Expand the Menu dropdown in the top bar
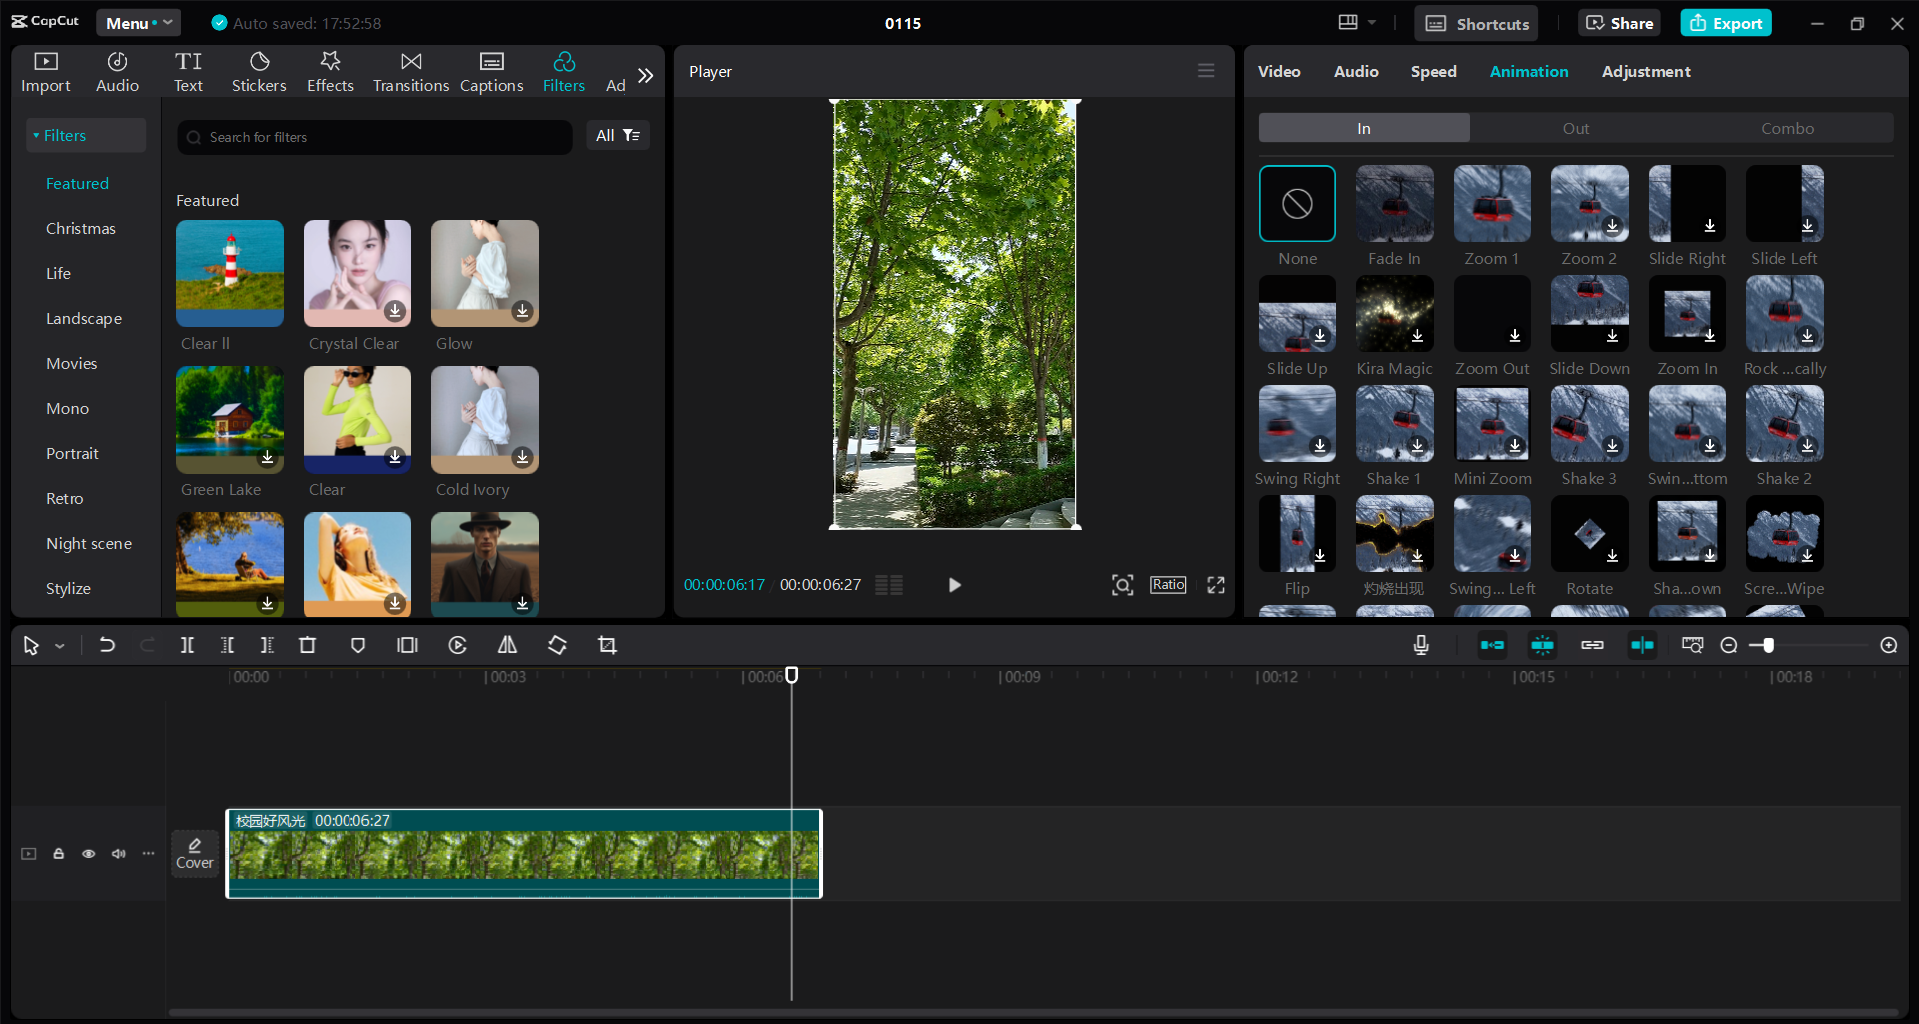 click(138, 22)
